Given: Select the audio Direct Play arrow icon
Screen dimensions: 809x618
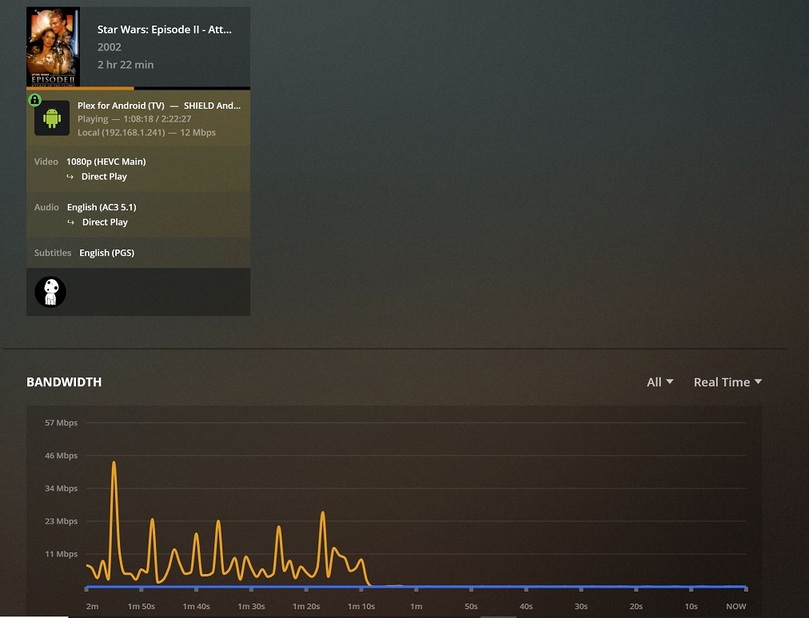Looking at the screenshot, I should tap(71, 222).
